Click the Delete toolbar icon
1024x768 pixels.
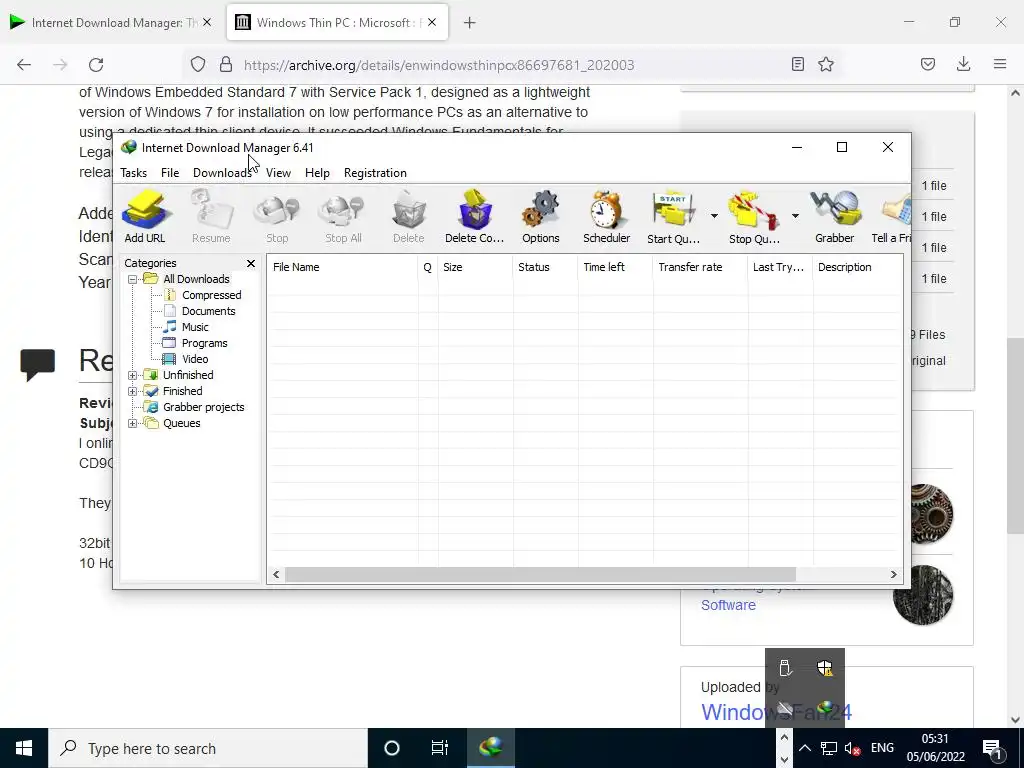[409, 217]
